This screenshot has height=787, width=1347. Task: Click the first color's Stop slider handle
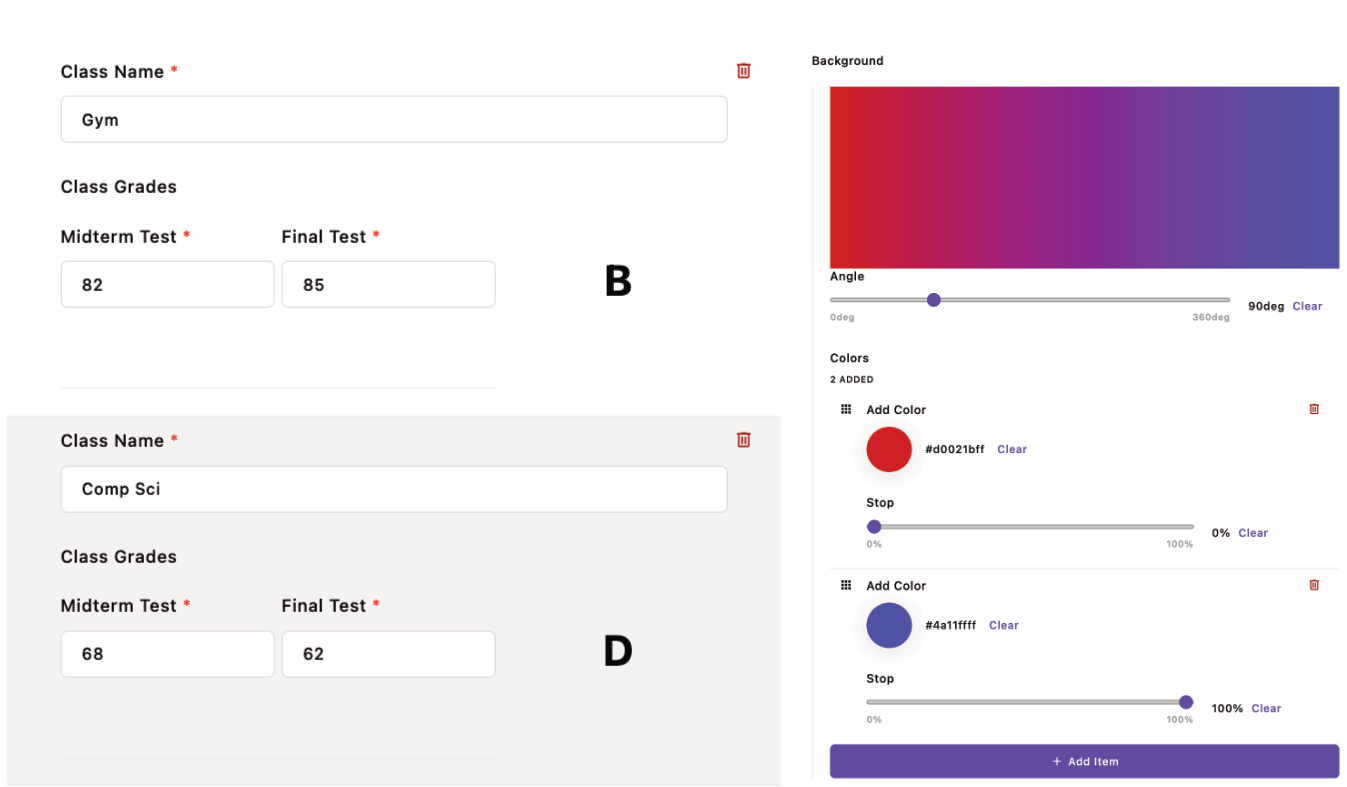875,526
